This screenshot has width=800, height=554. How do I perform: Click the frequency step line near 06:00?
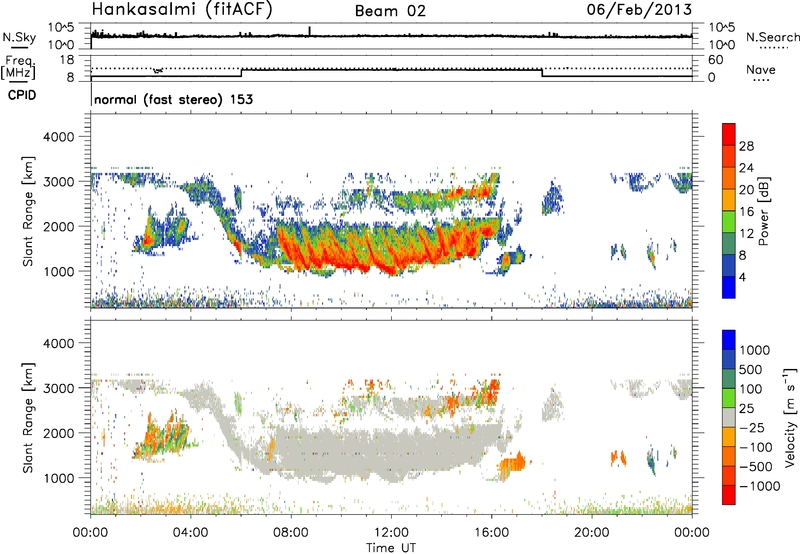[241, 73]
